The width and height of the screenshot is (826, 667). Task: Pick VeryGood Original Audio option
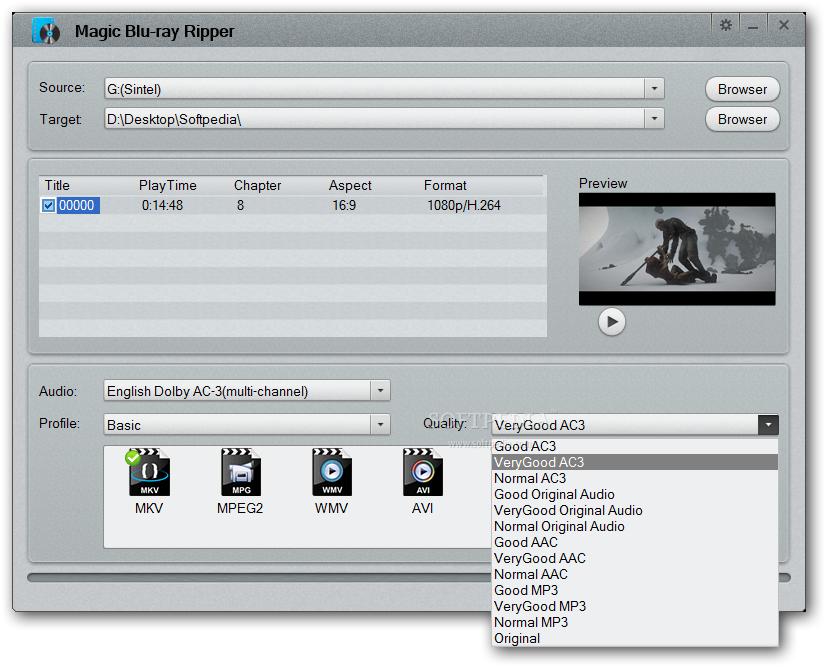pyautogui.click(x=635, y=510)
